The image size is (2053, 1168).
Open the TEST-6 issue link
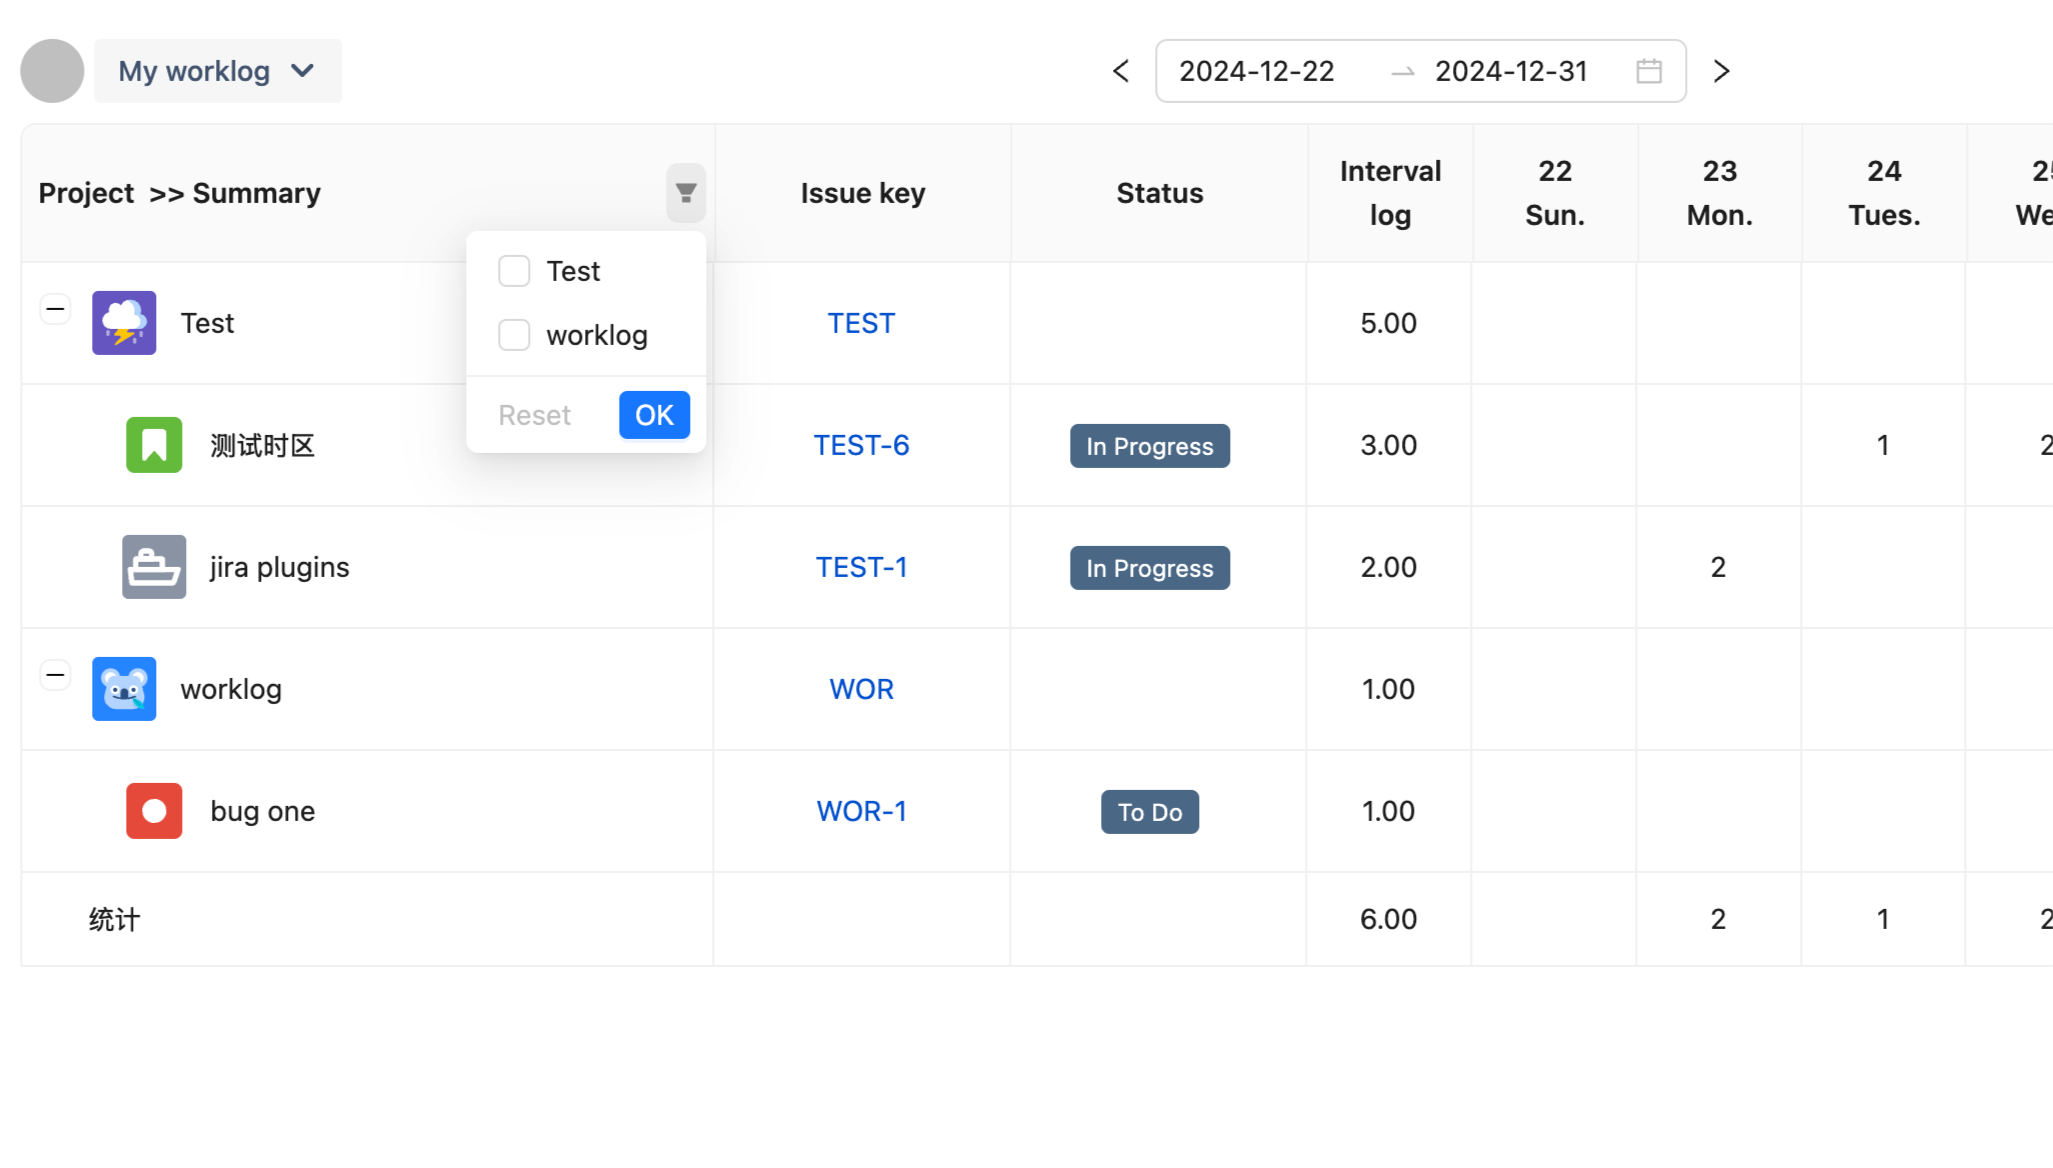[861, 445]
